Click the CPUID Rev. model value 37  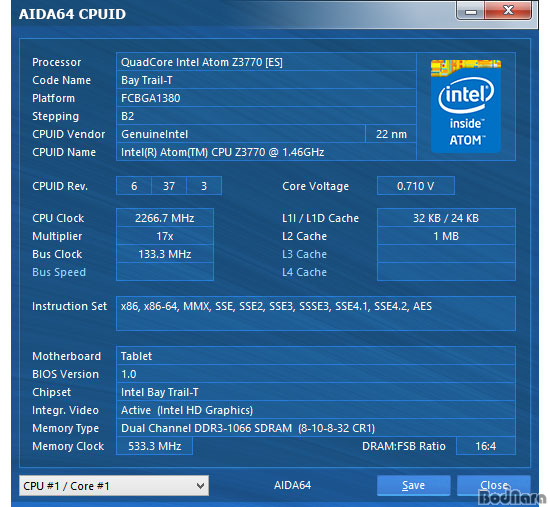point(169,186)
